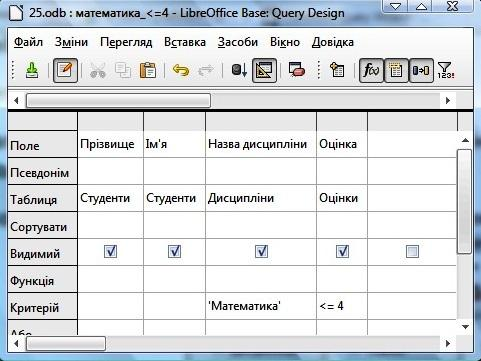Screen dimensions: 481x361
Task: Toggle Edit Data mode icon
Action: pos(65,70)
